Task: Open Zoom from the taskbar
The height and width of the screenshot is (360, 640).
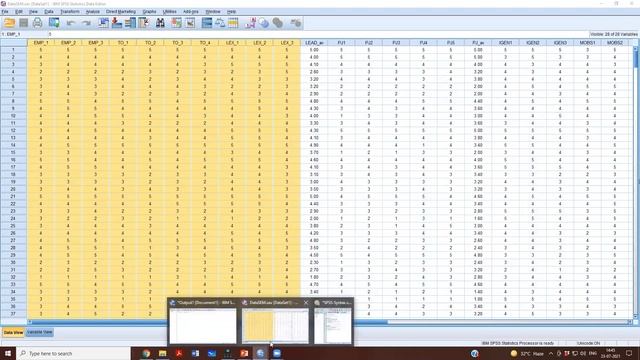Action: pos(277,353)
